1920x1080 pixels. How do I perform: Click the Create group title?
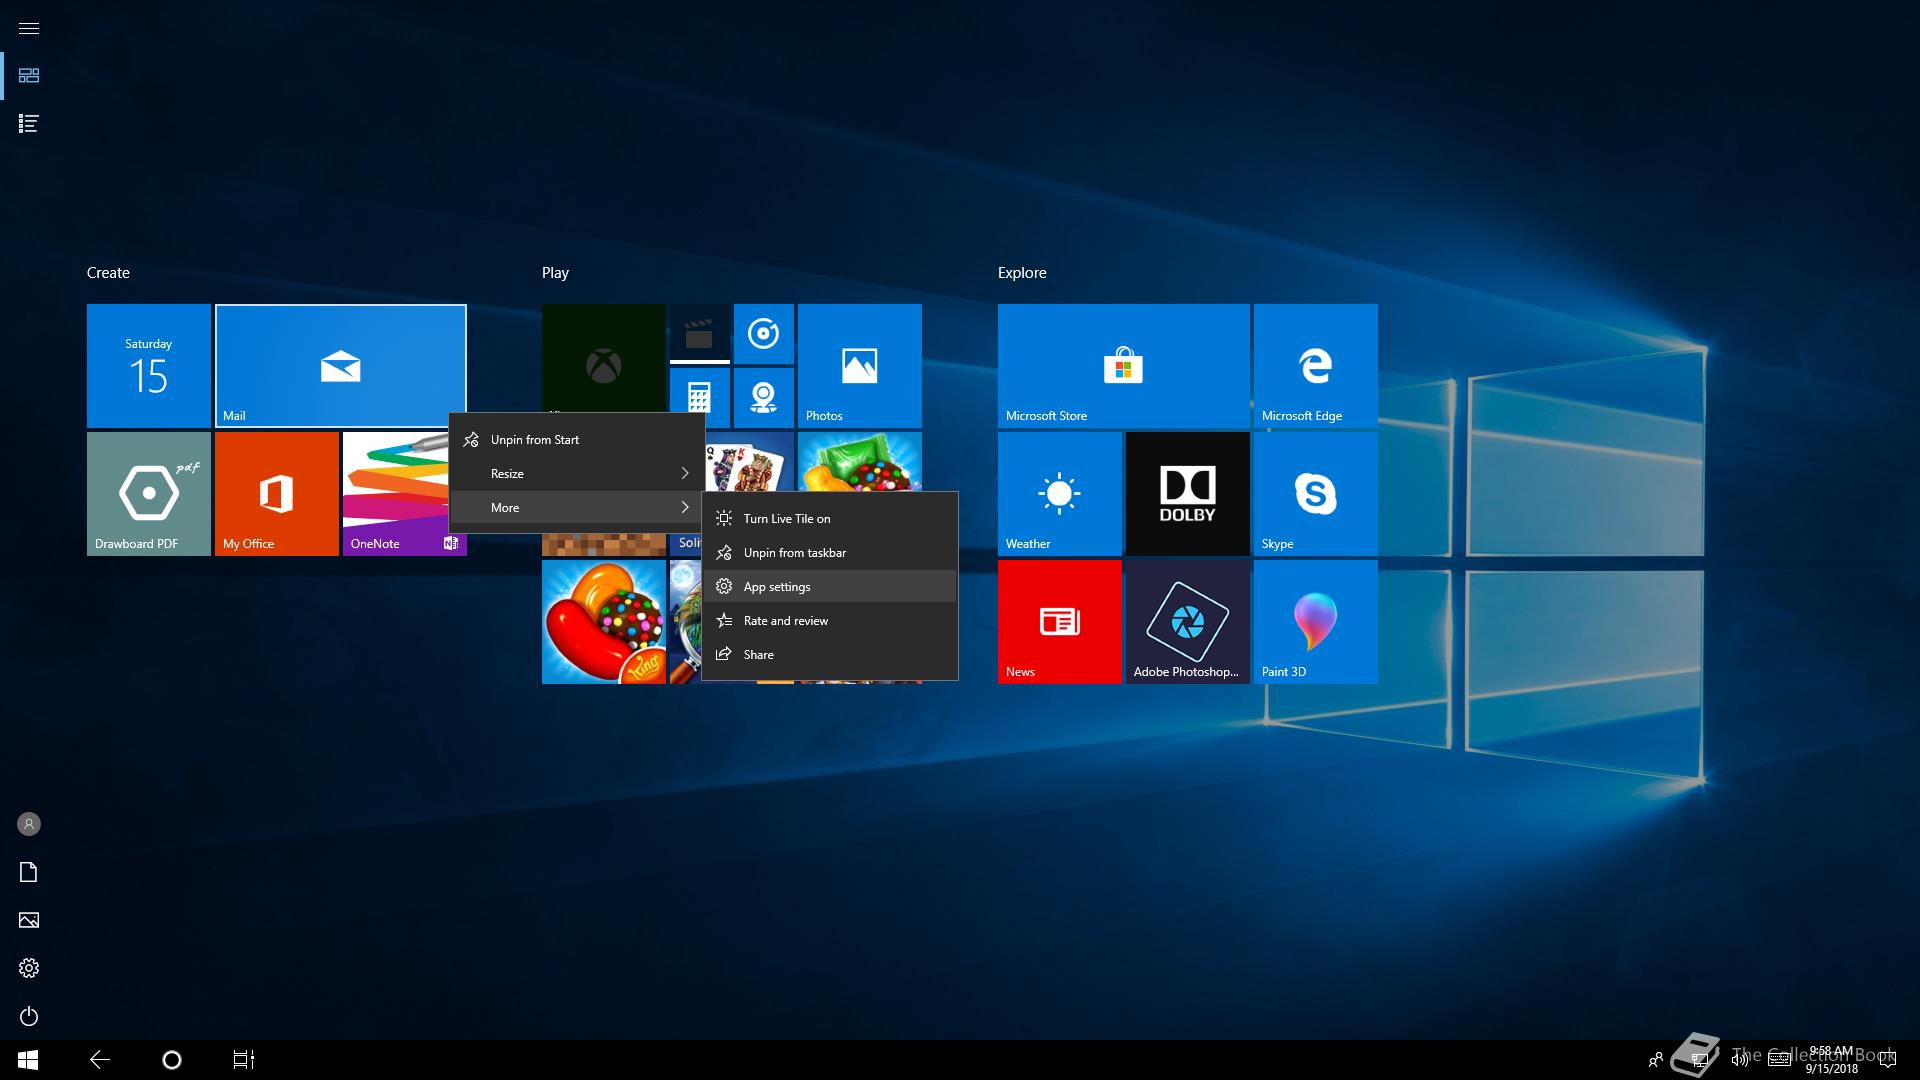coord(108,273)
